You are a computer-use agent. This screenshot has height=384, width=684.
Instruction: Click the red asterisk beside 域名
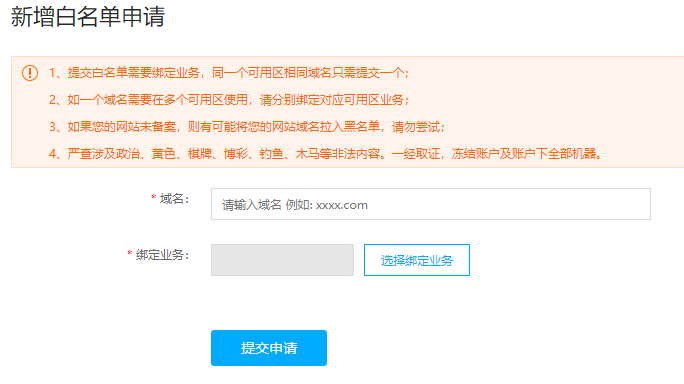click(x=154, y=198)
